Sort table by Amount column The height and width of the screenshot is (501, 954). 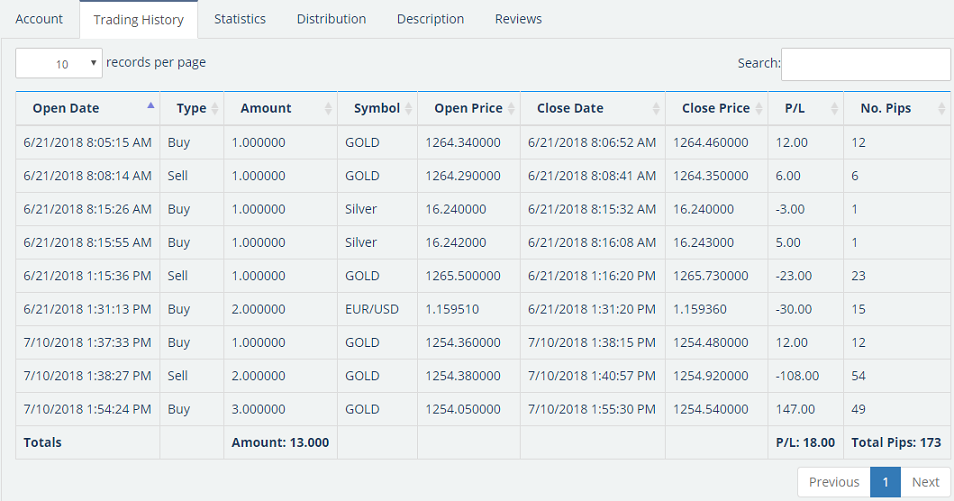[280, 108]
